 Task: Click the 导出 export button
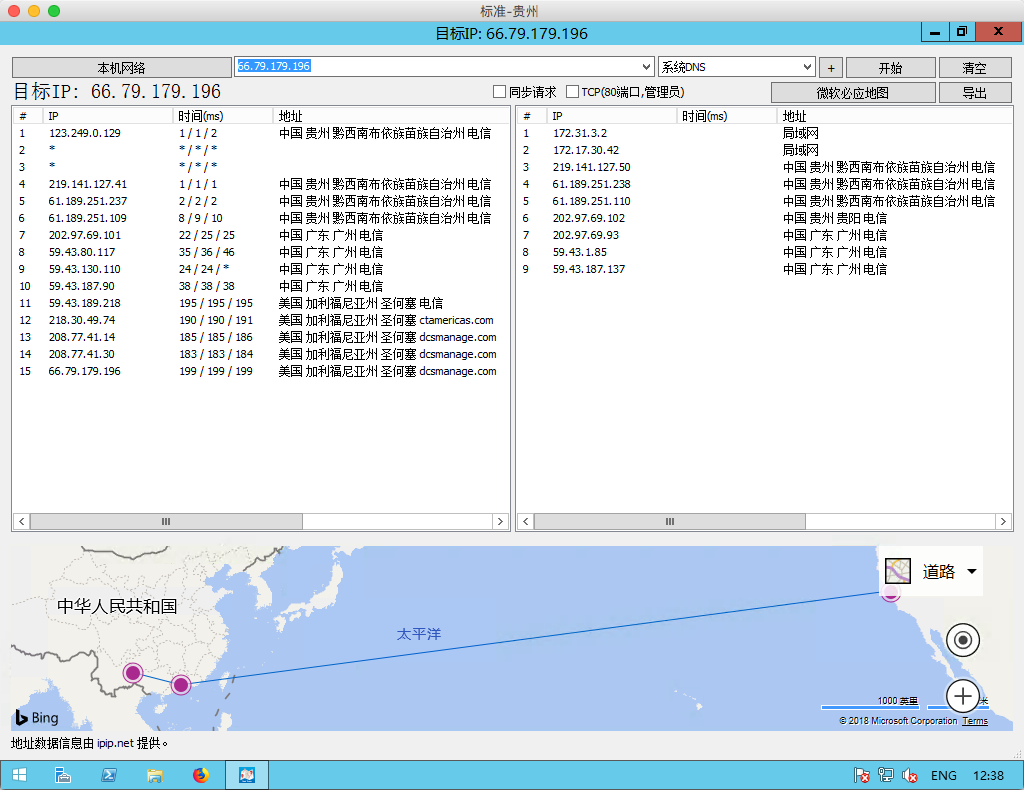coord(973,93)
